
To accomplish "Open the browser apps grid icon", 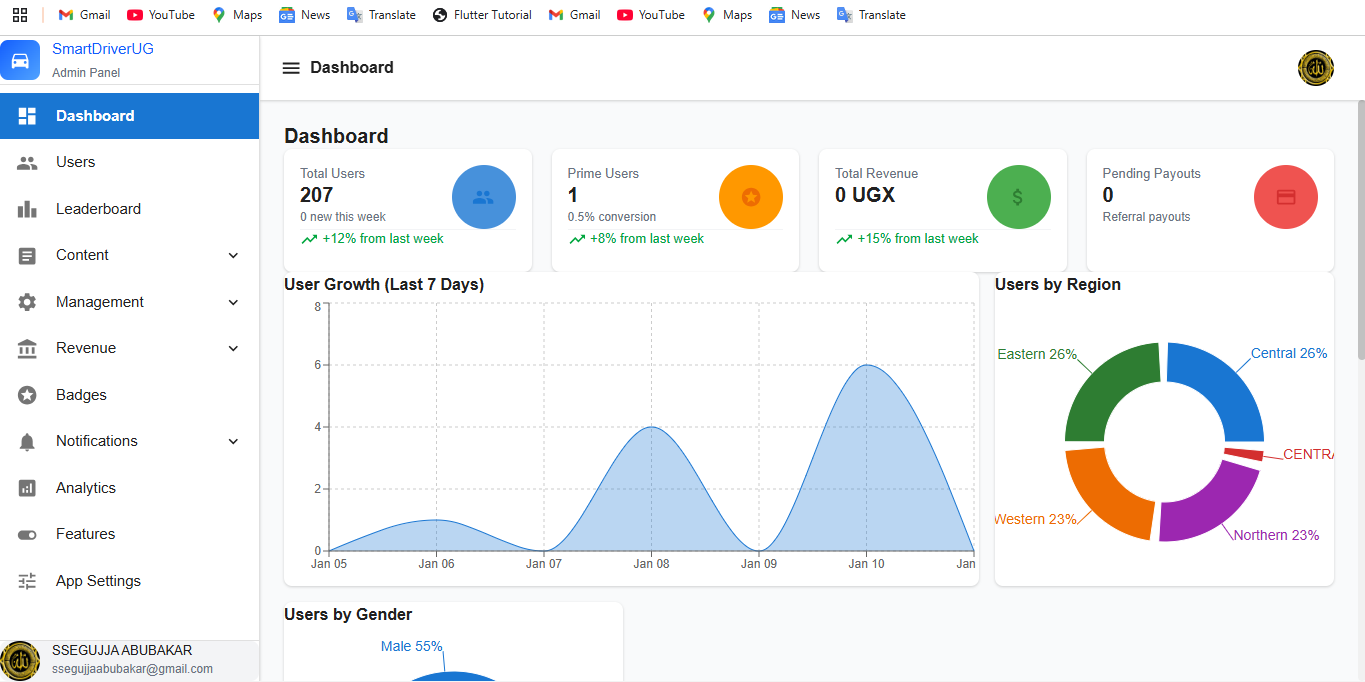I will (20, 15).
